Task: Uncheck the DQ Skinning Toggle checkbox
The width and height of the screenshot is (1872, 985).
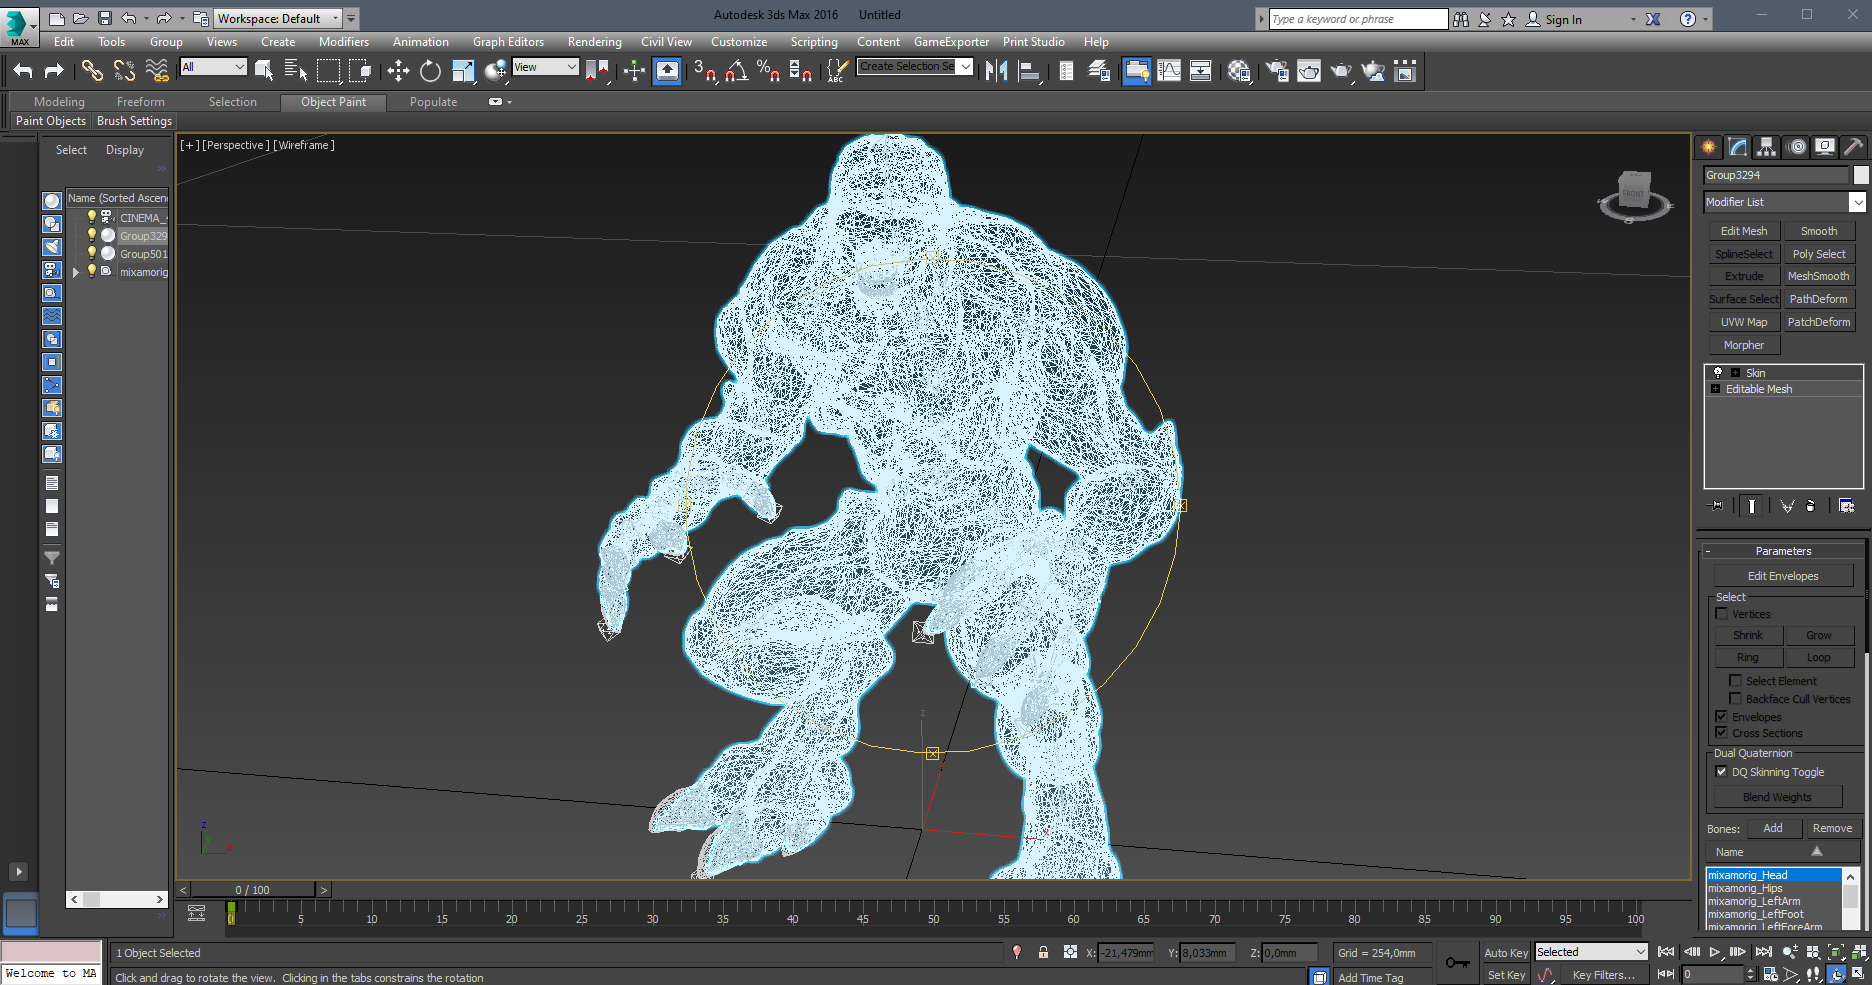Action: click(x=1722, y=772)
